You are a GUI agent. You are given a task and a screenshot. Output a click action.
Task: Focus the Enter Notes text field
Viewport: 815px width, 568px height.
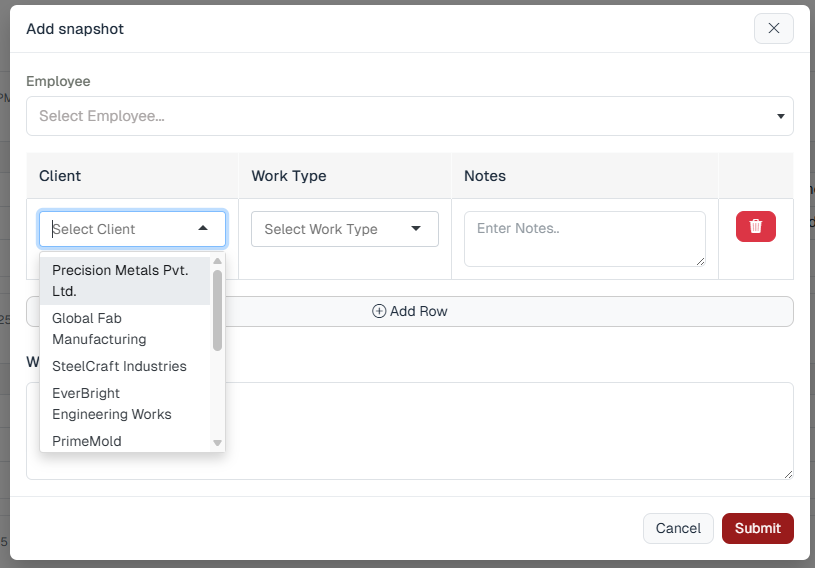coord(584,239)
